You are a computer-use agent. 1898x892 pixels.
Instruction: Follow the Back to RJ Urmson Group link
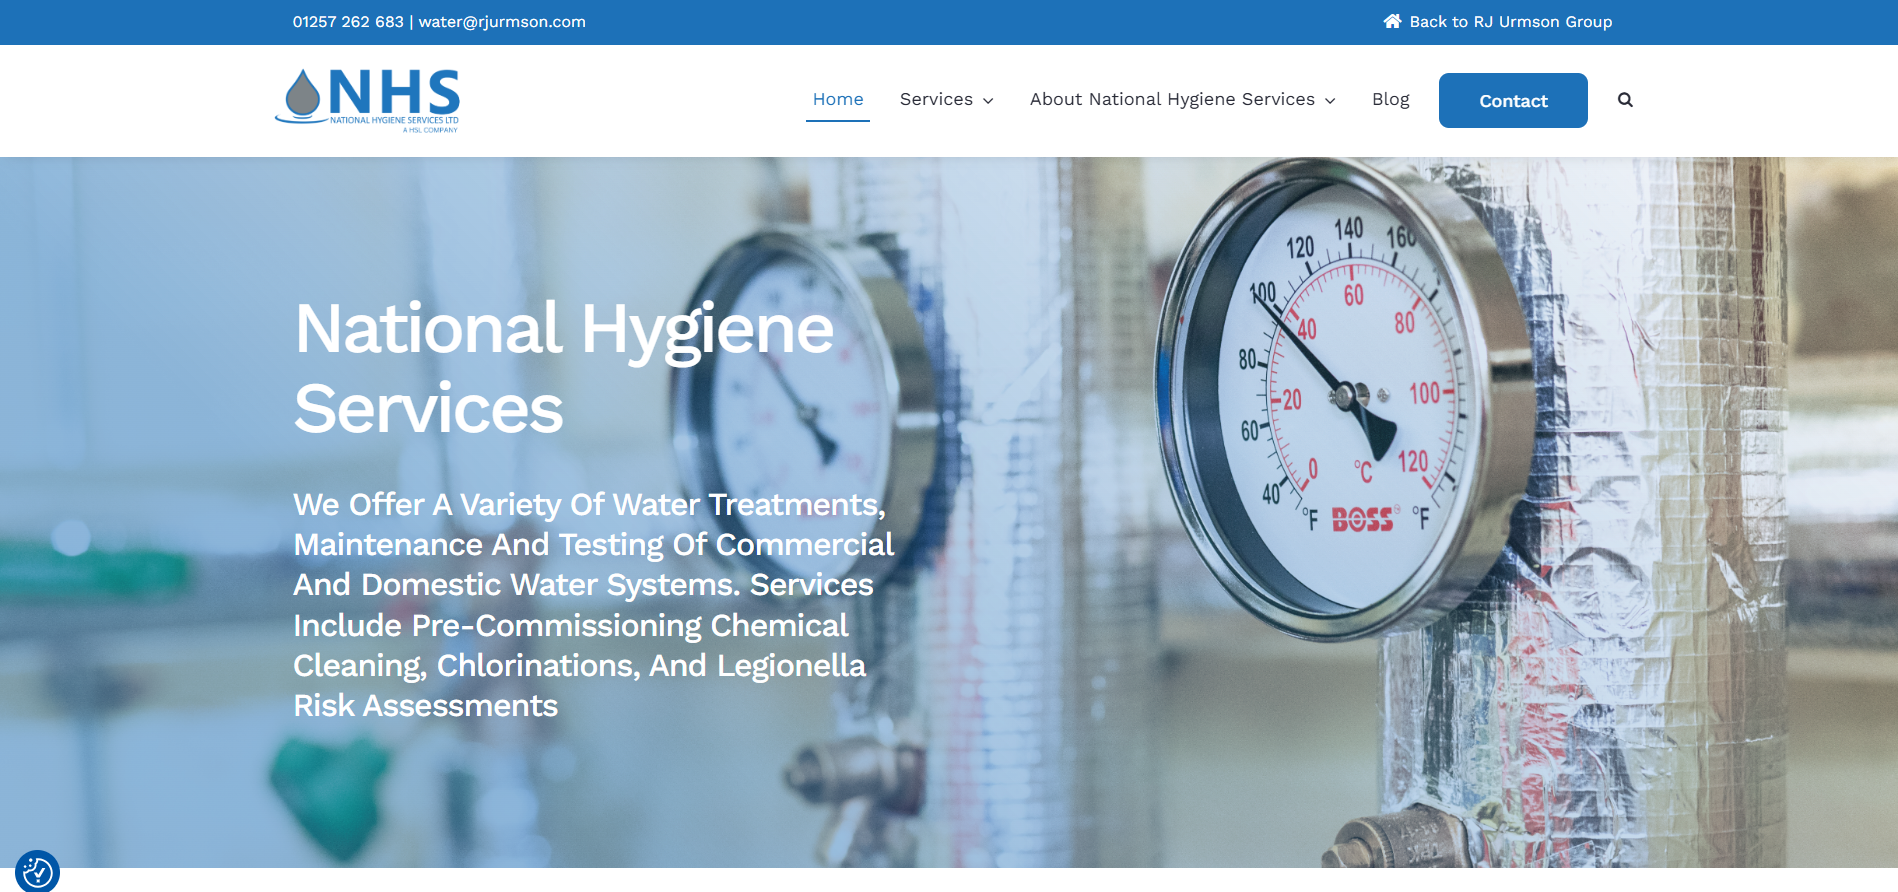tap(1510, 22)
